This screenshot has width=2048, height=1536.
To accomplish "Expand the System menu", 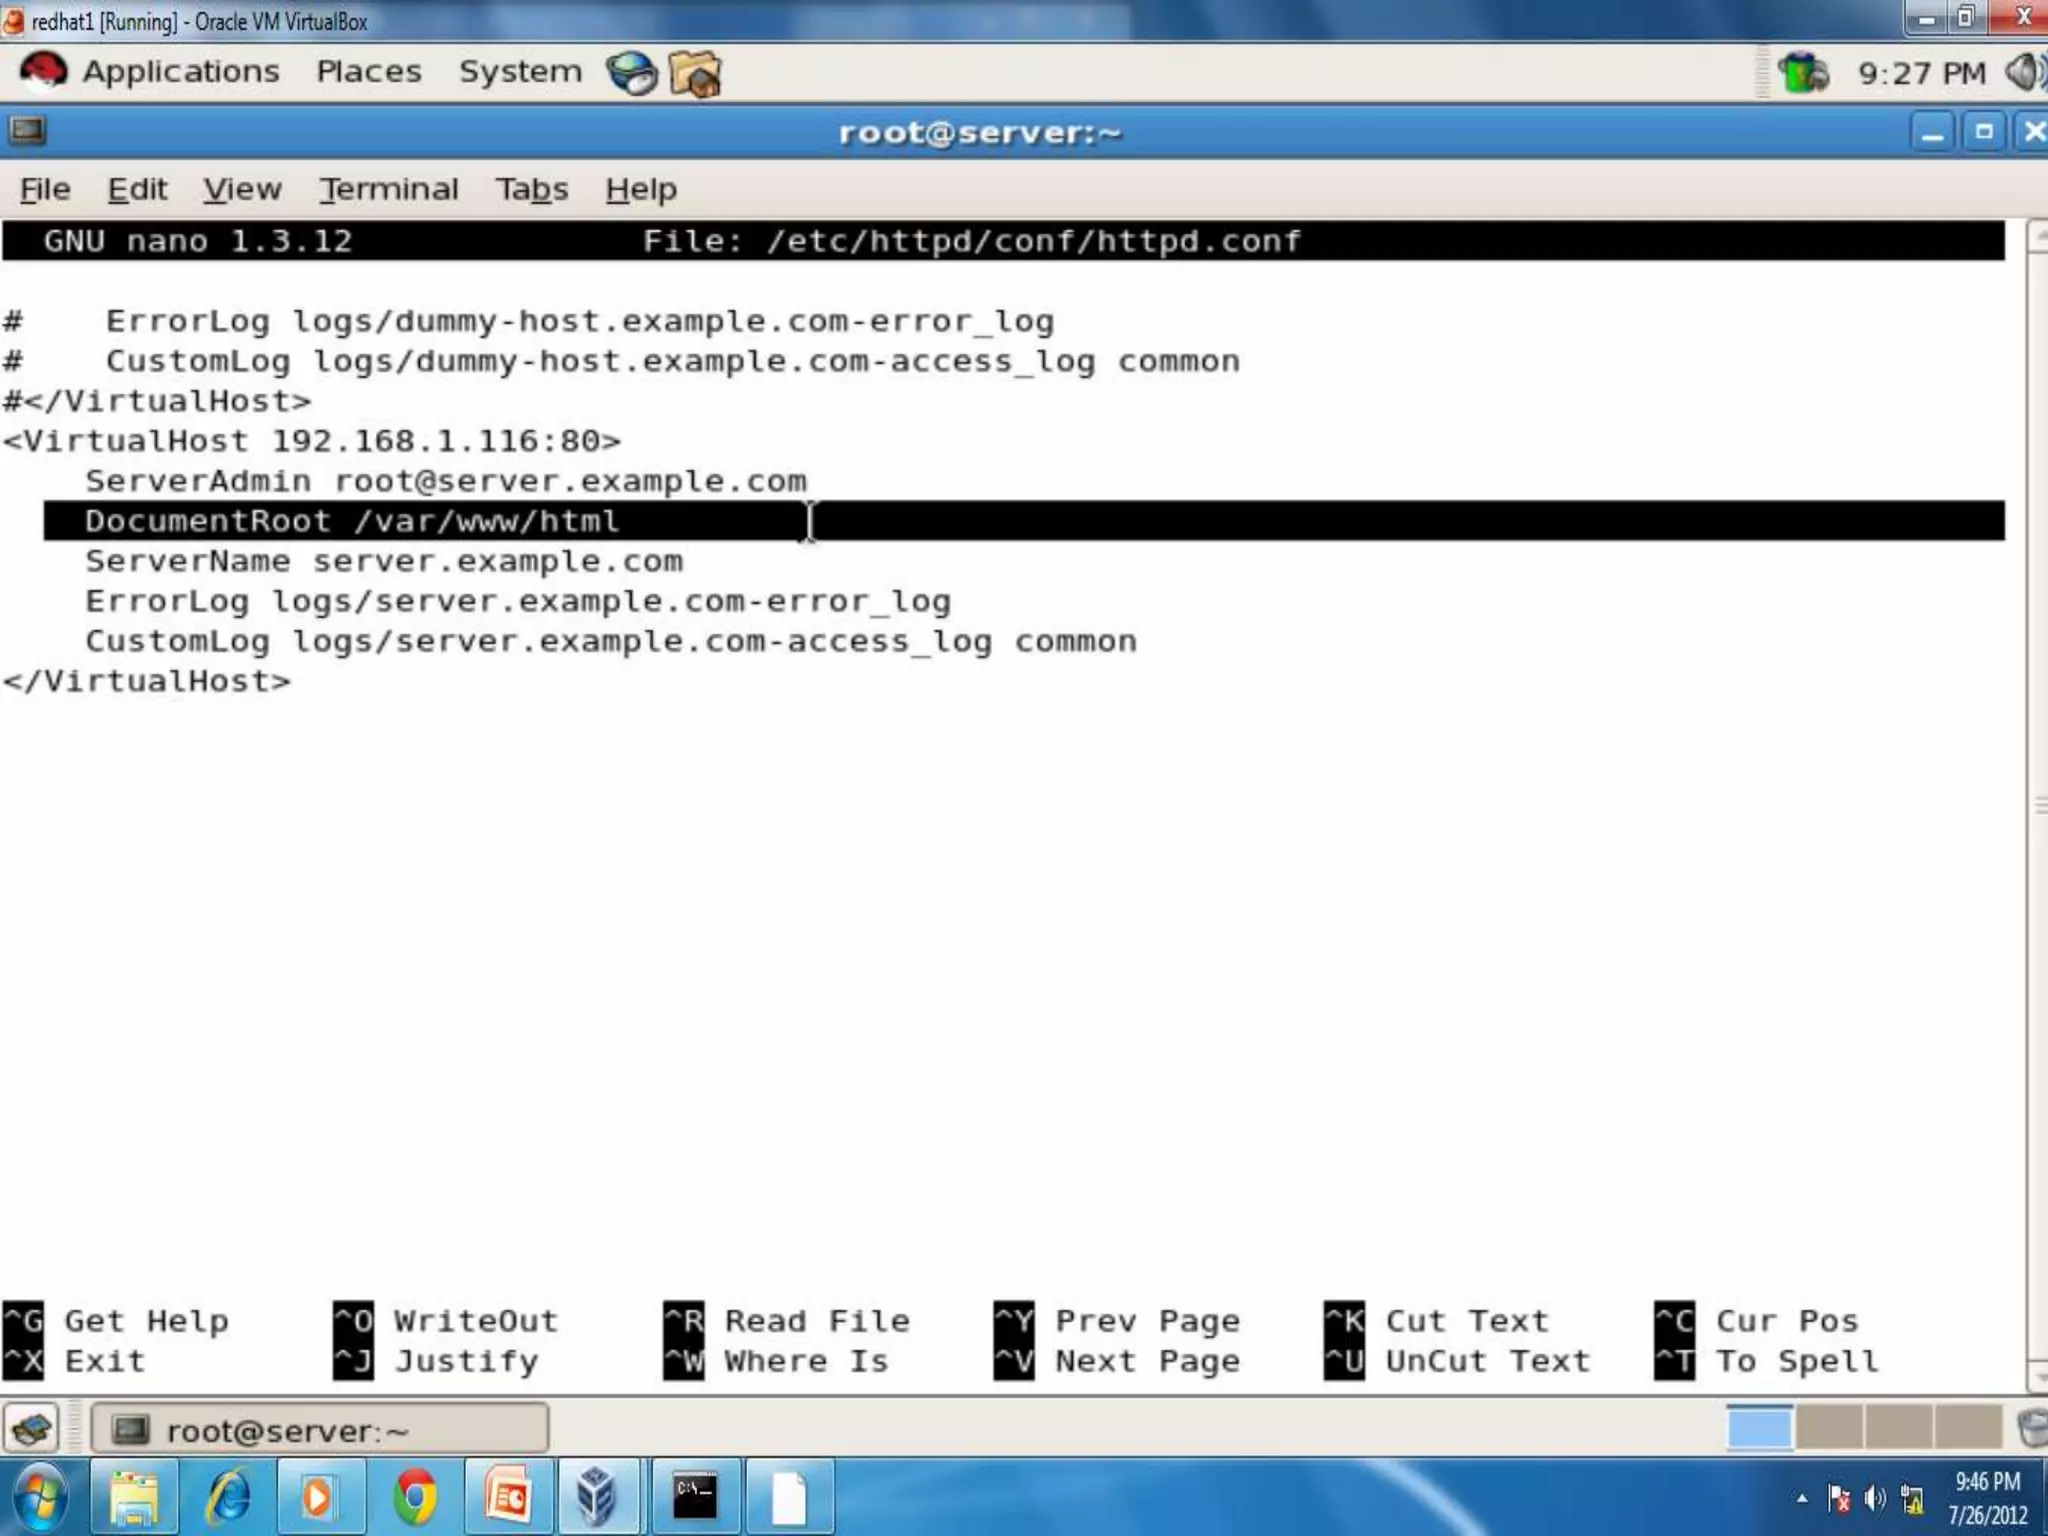I will pos(519,72).
